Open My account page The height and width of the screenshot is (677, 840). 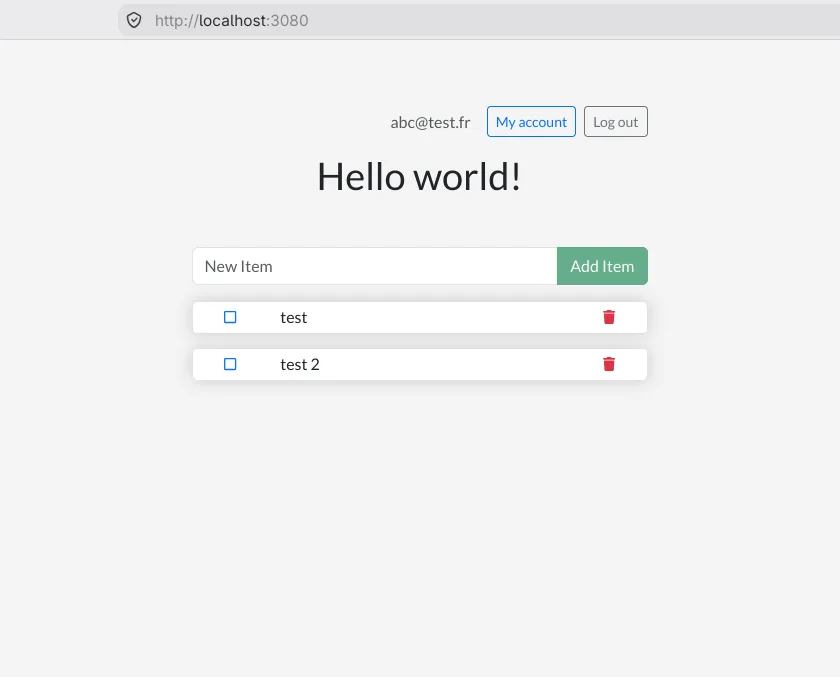point(531,122)
